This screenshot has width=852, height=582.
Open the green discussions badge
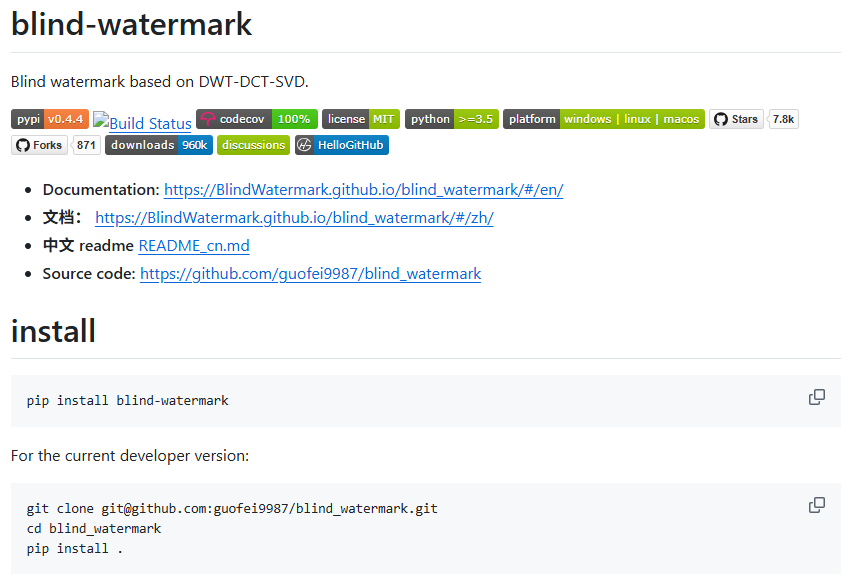coord(253,145)
